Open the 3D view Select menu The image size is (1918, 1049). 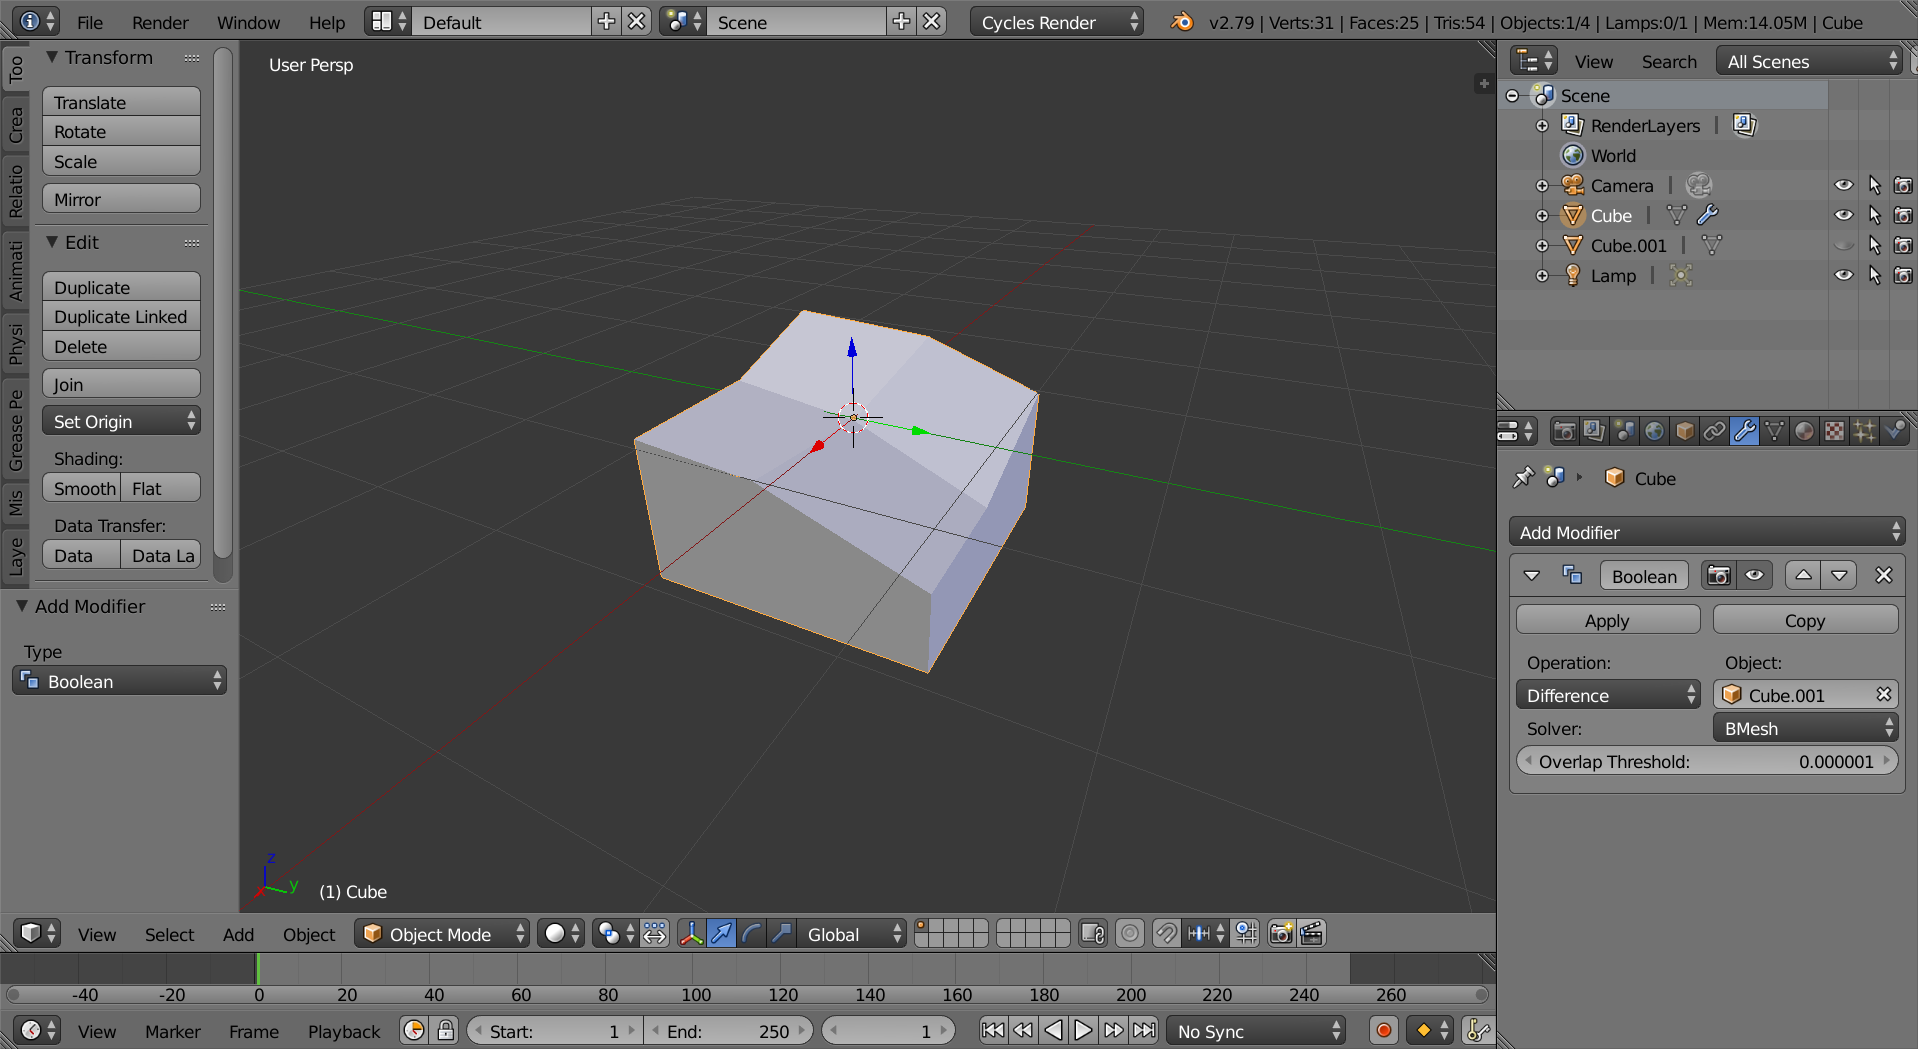[169, 934]
